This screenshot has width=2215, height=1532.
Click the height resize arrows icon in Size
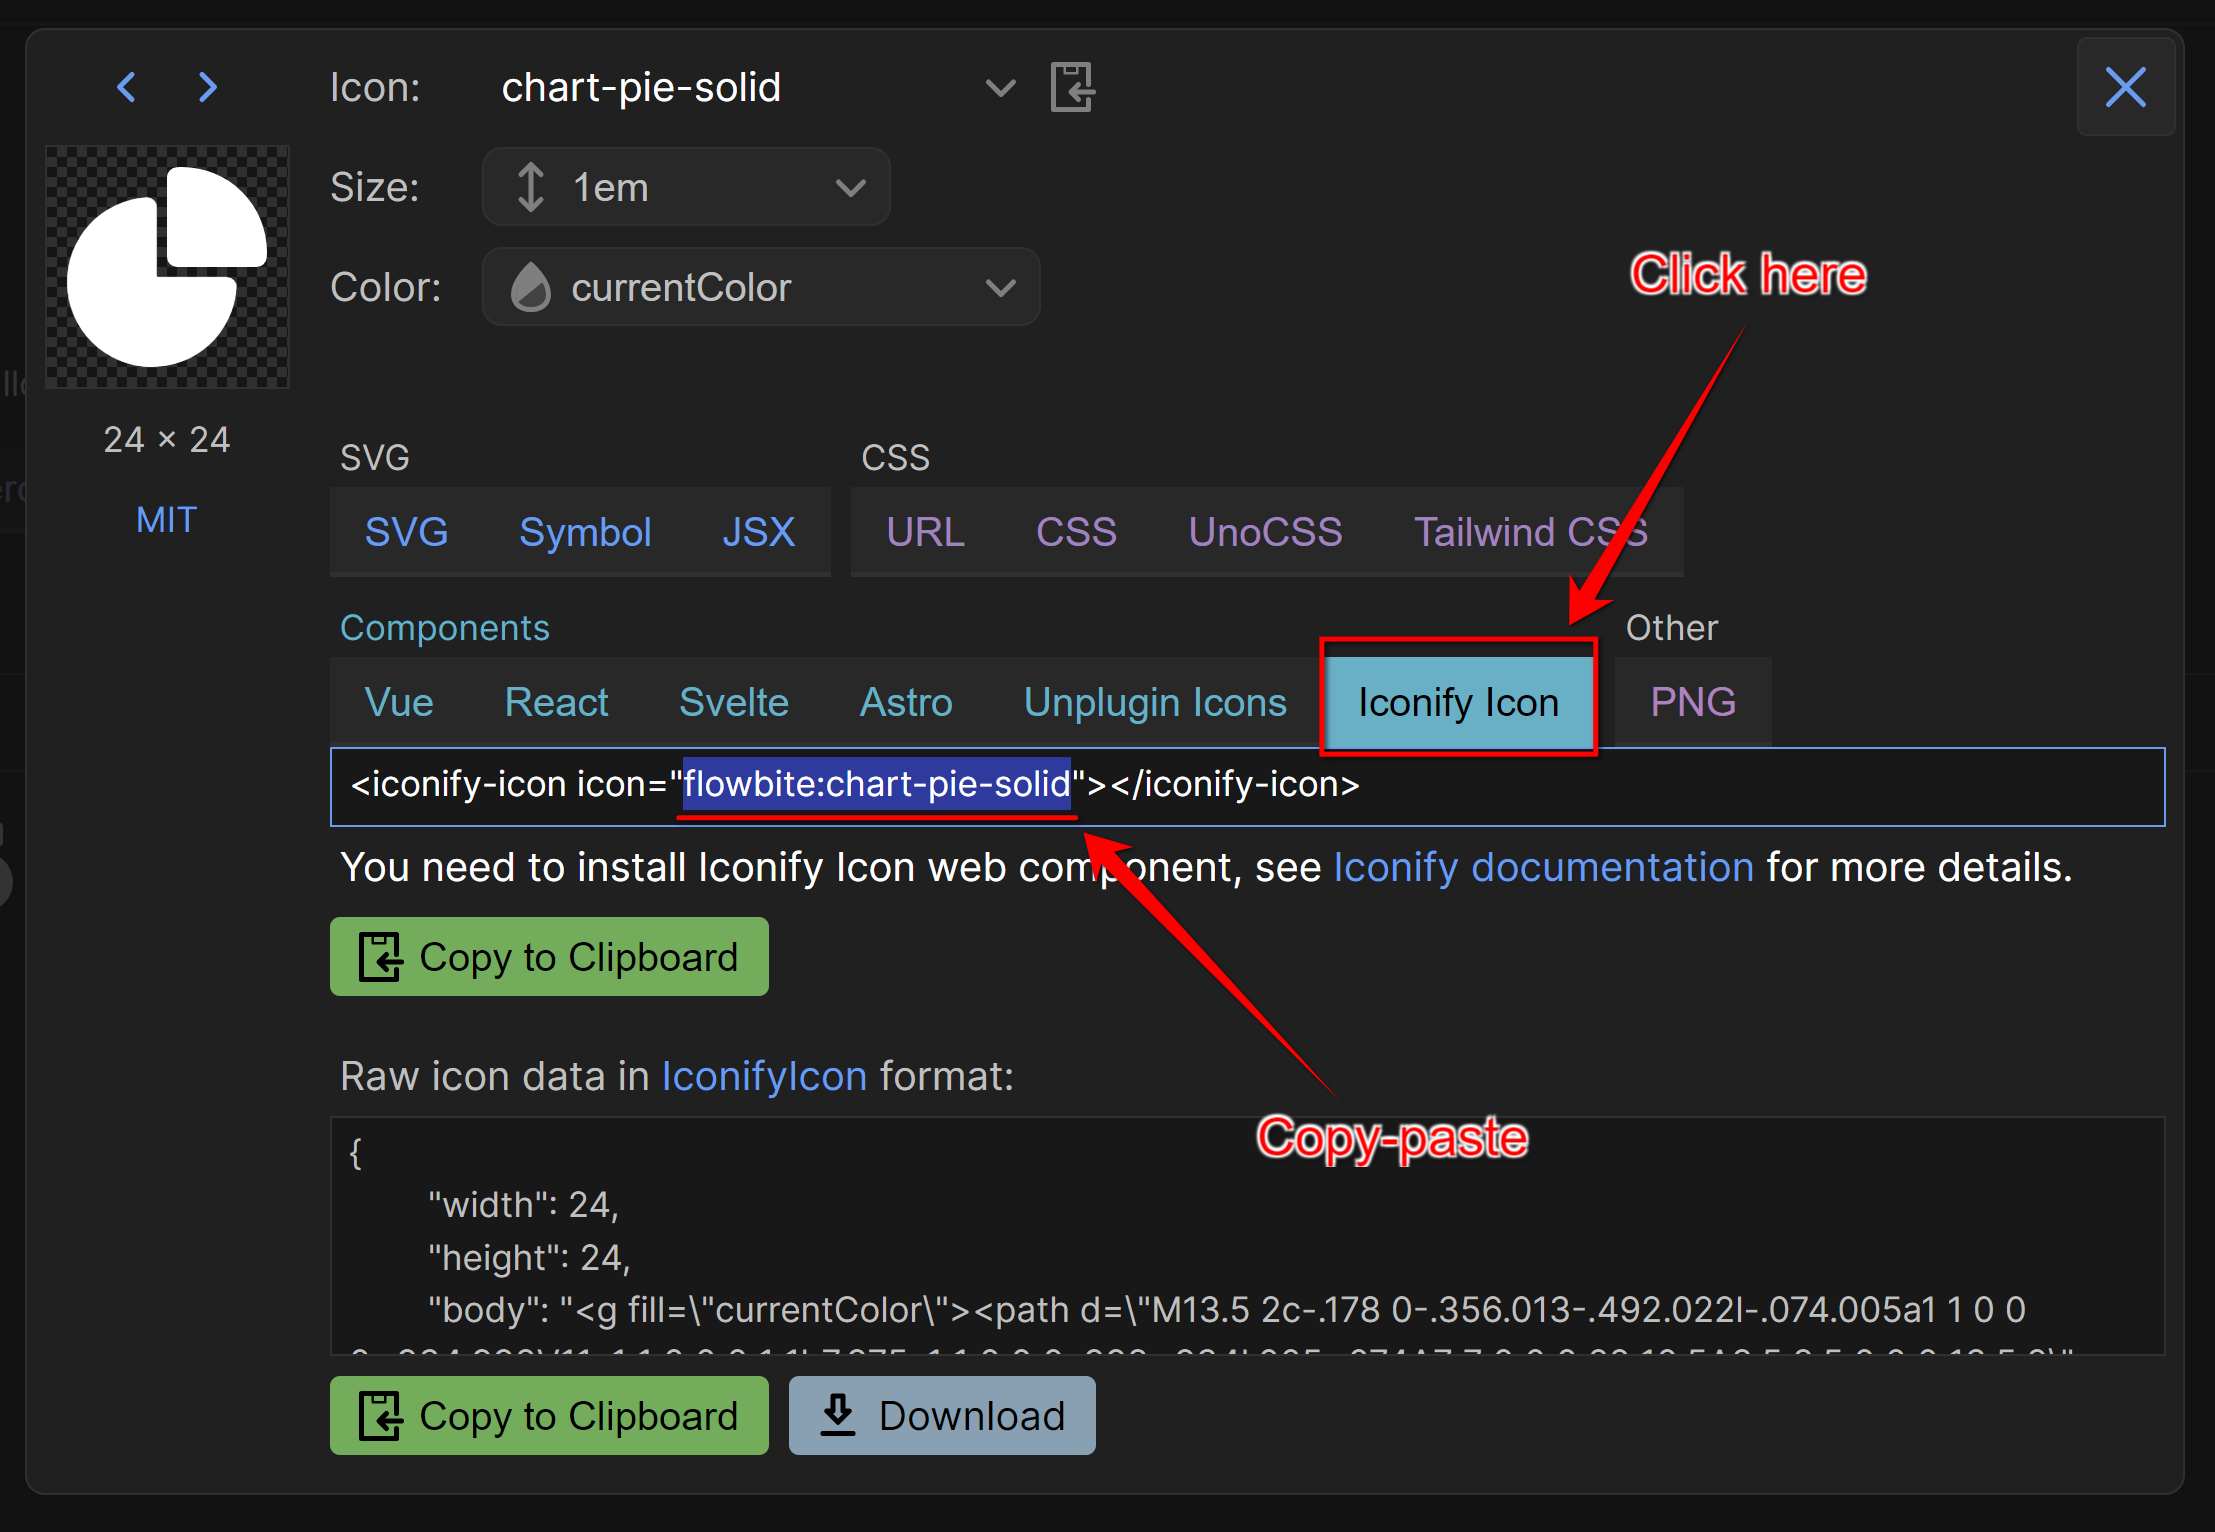[530, 187]
